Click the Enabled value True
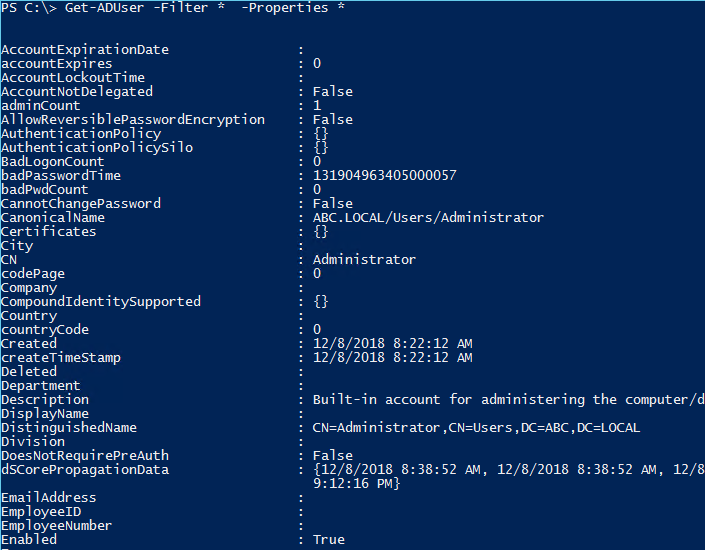The height and width of the screenshot is (550, 705). coord(329,540)
